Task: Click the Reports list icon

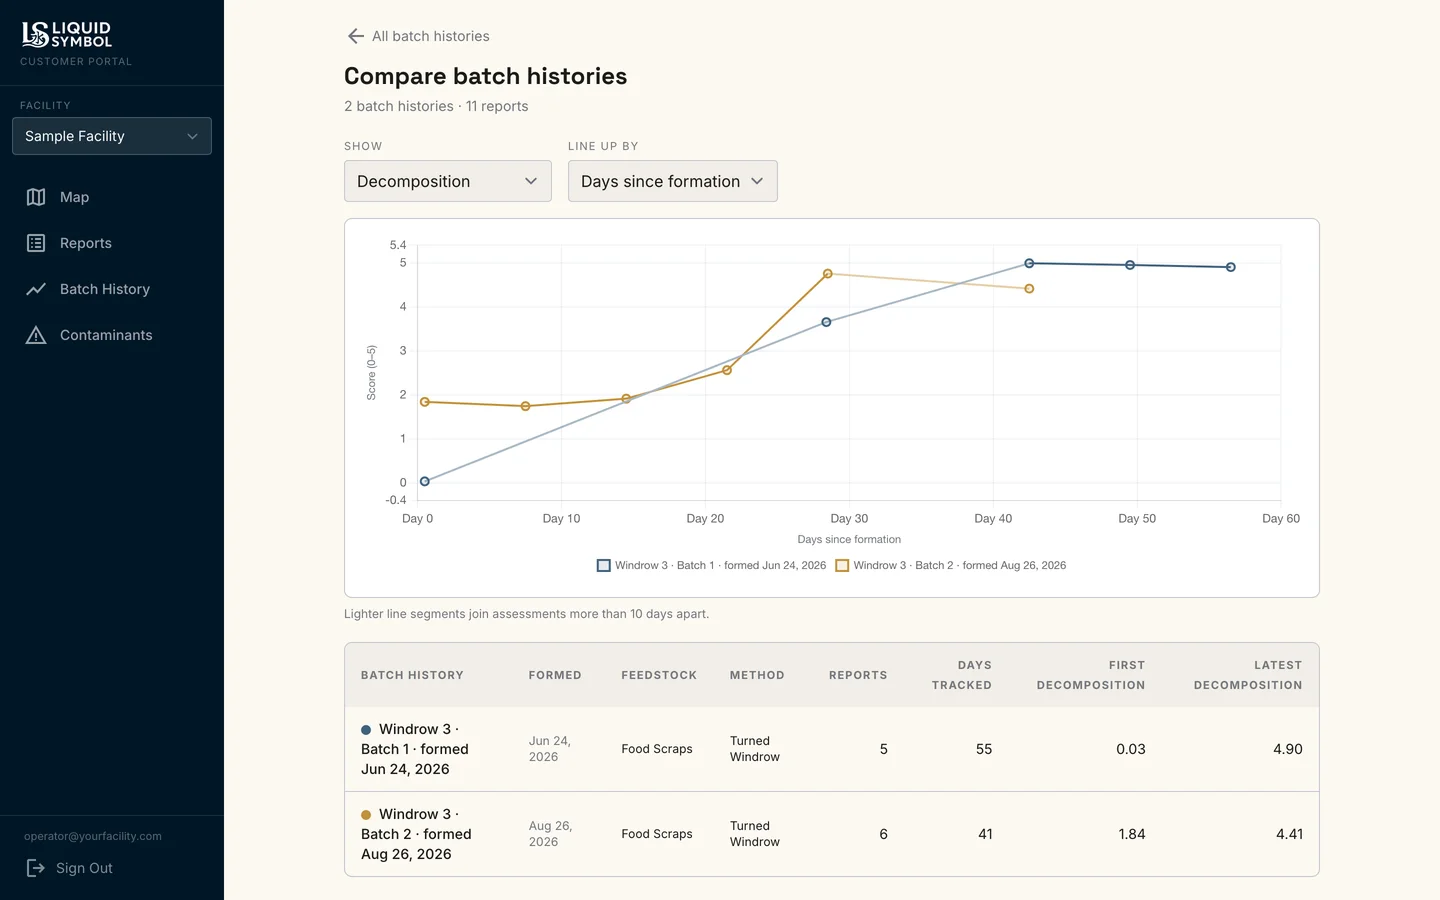Action: pos(36,243)
